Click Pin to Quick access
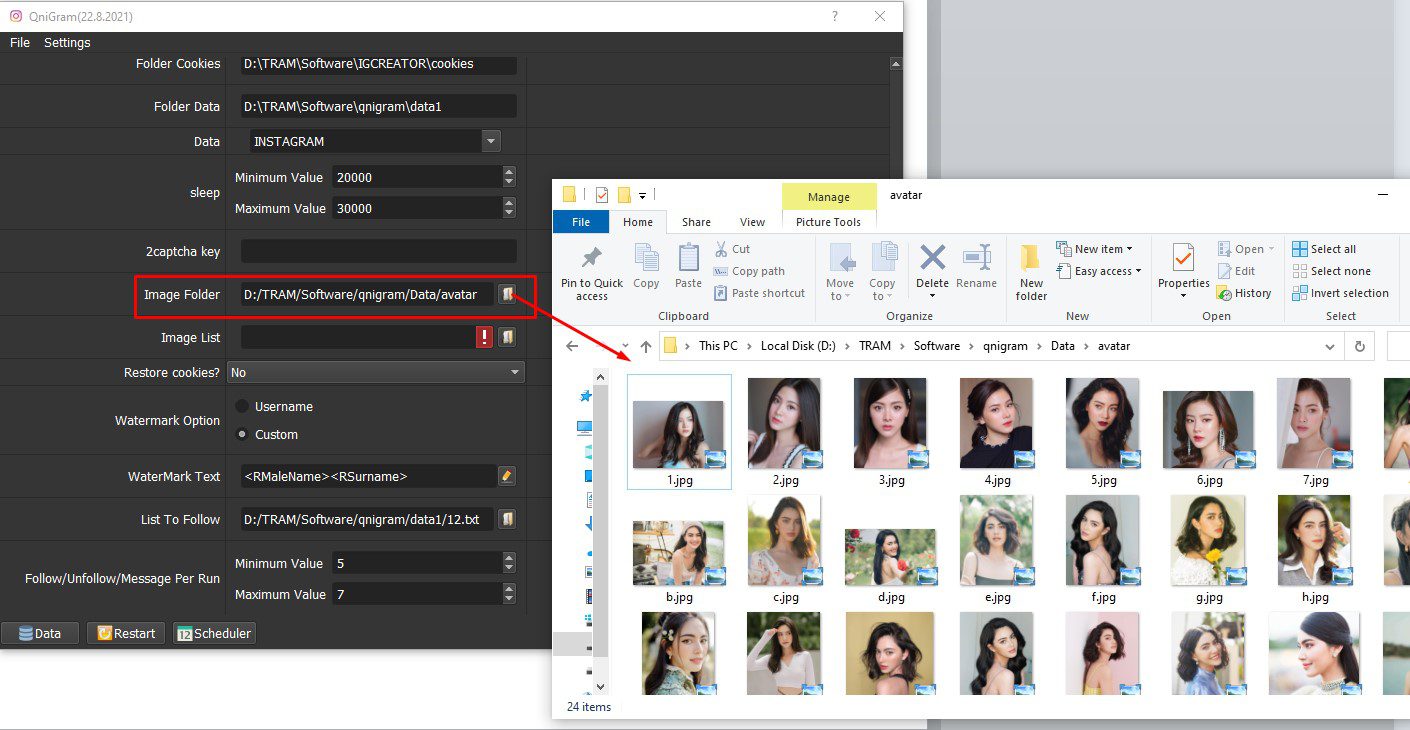 pos(592,273)
